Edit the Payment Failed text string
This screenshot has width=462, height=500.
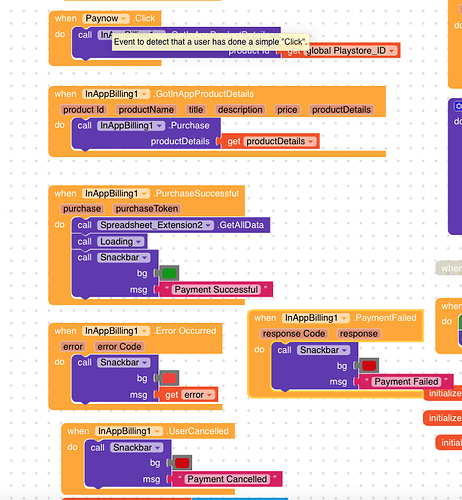406,381
